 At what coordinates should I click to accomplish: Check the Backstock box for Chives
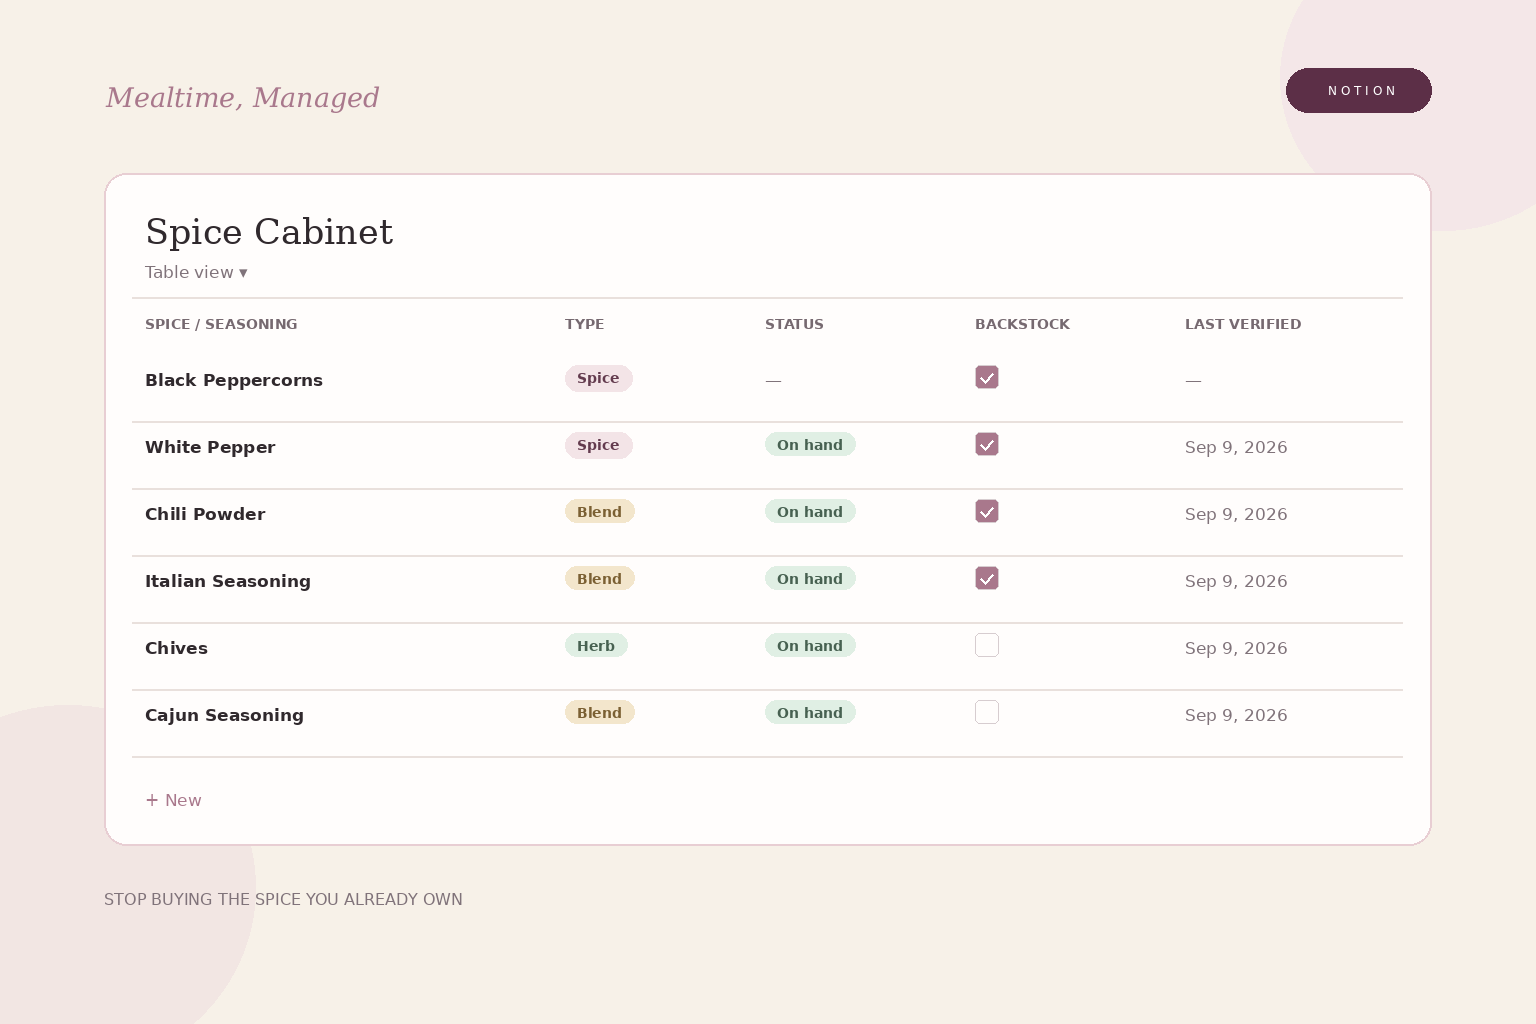pyautogui.click(x=987, y=645)
